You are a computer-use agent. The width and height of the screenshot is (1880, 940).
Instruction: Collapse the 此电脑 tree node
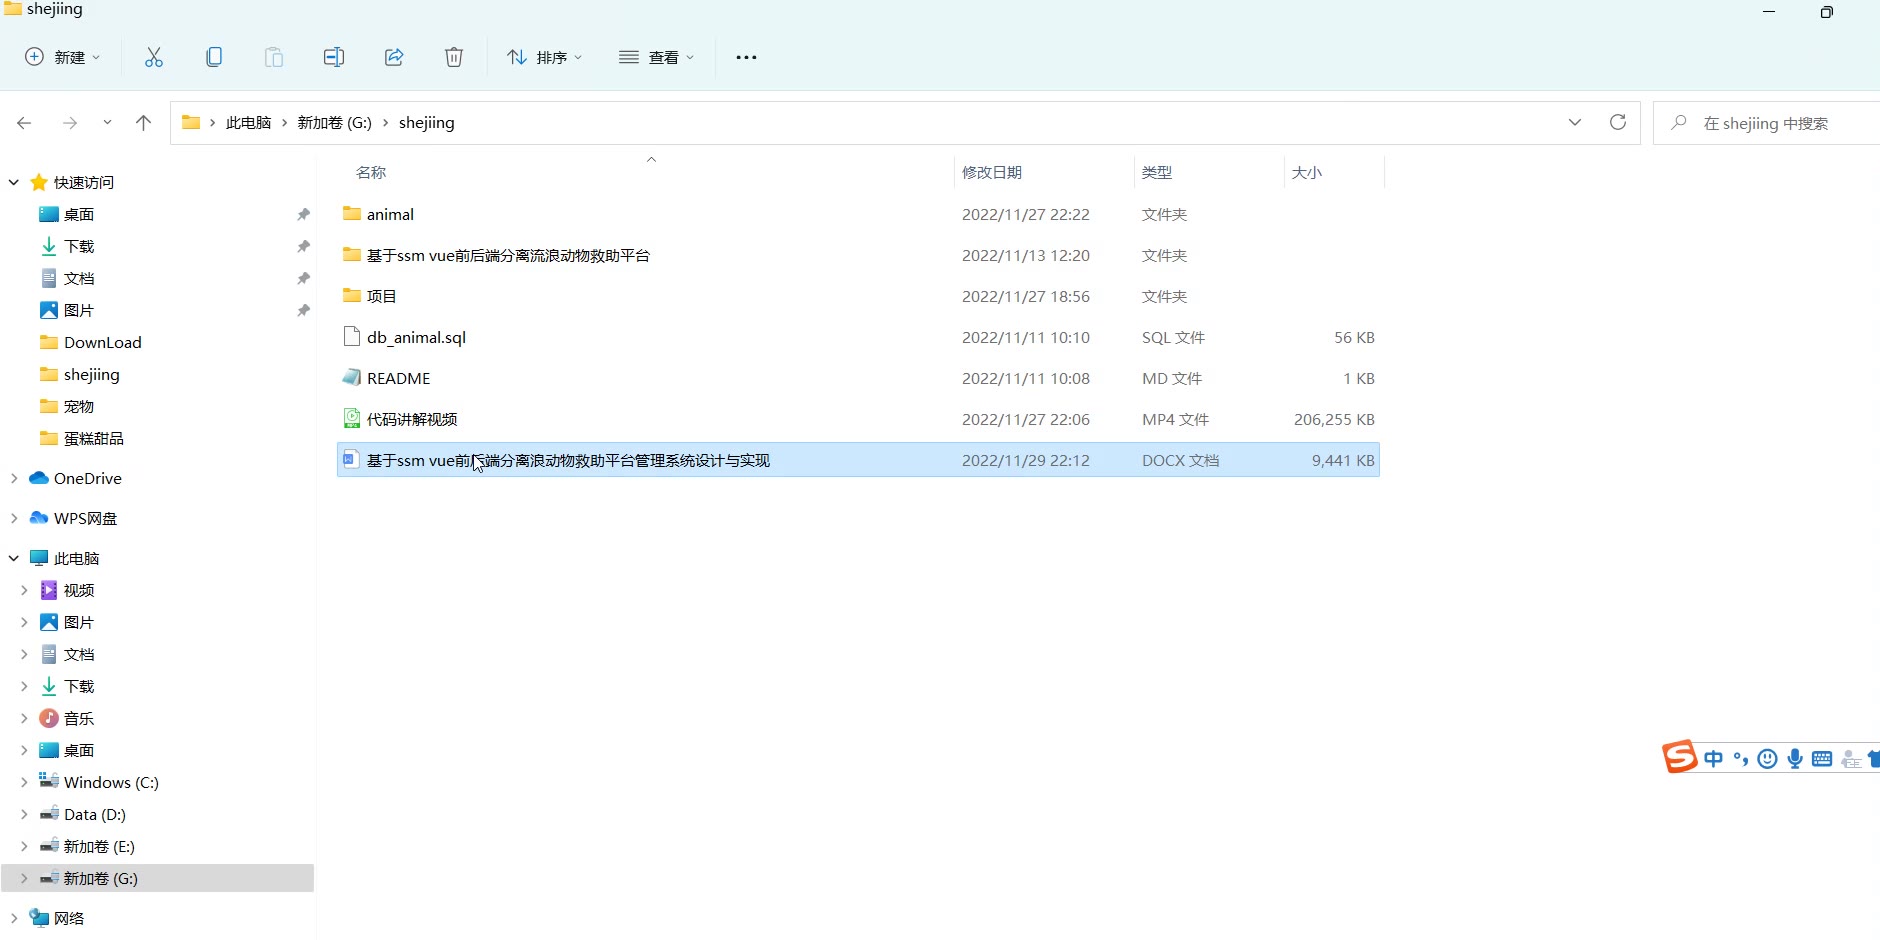pyautogui.click(x=14, y=559)
